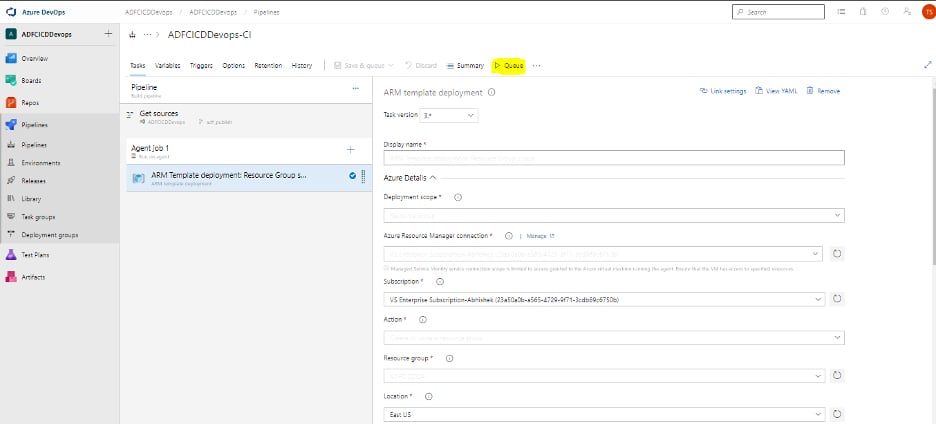Open more actions ellipsis next to Queue
936x424 pixels.
[x=536, y=66]
